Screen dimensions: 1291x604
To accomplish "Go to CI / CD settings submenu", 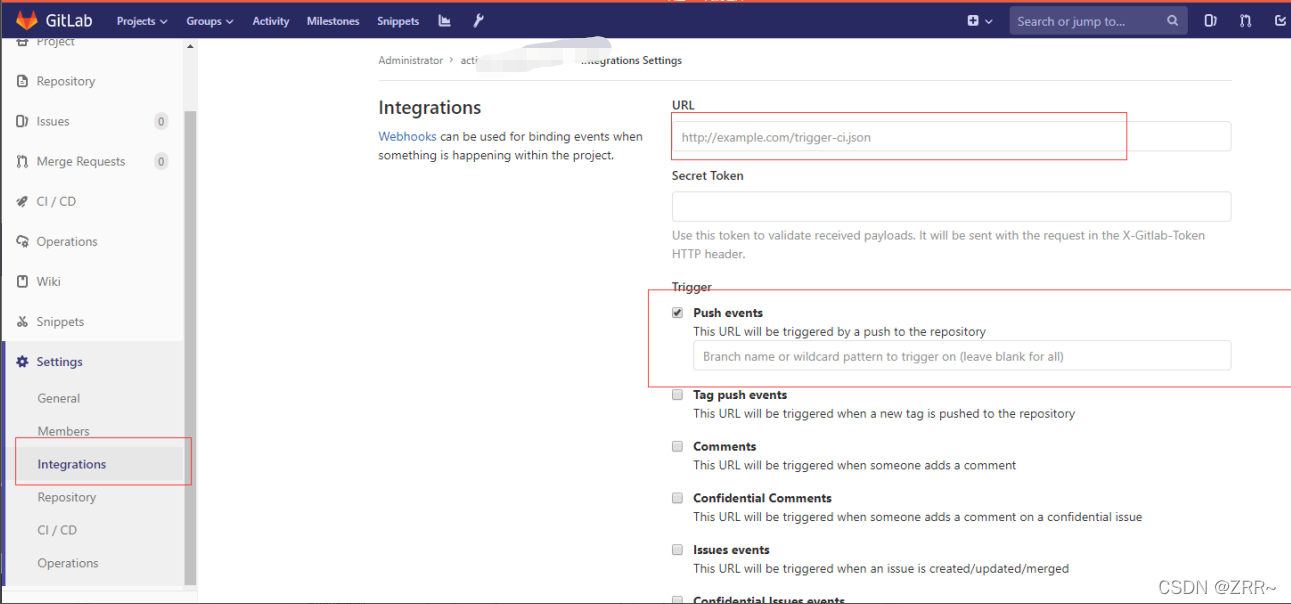I will (57, 530).
